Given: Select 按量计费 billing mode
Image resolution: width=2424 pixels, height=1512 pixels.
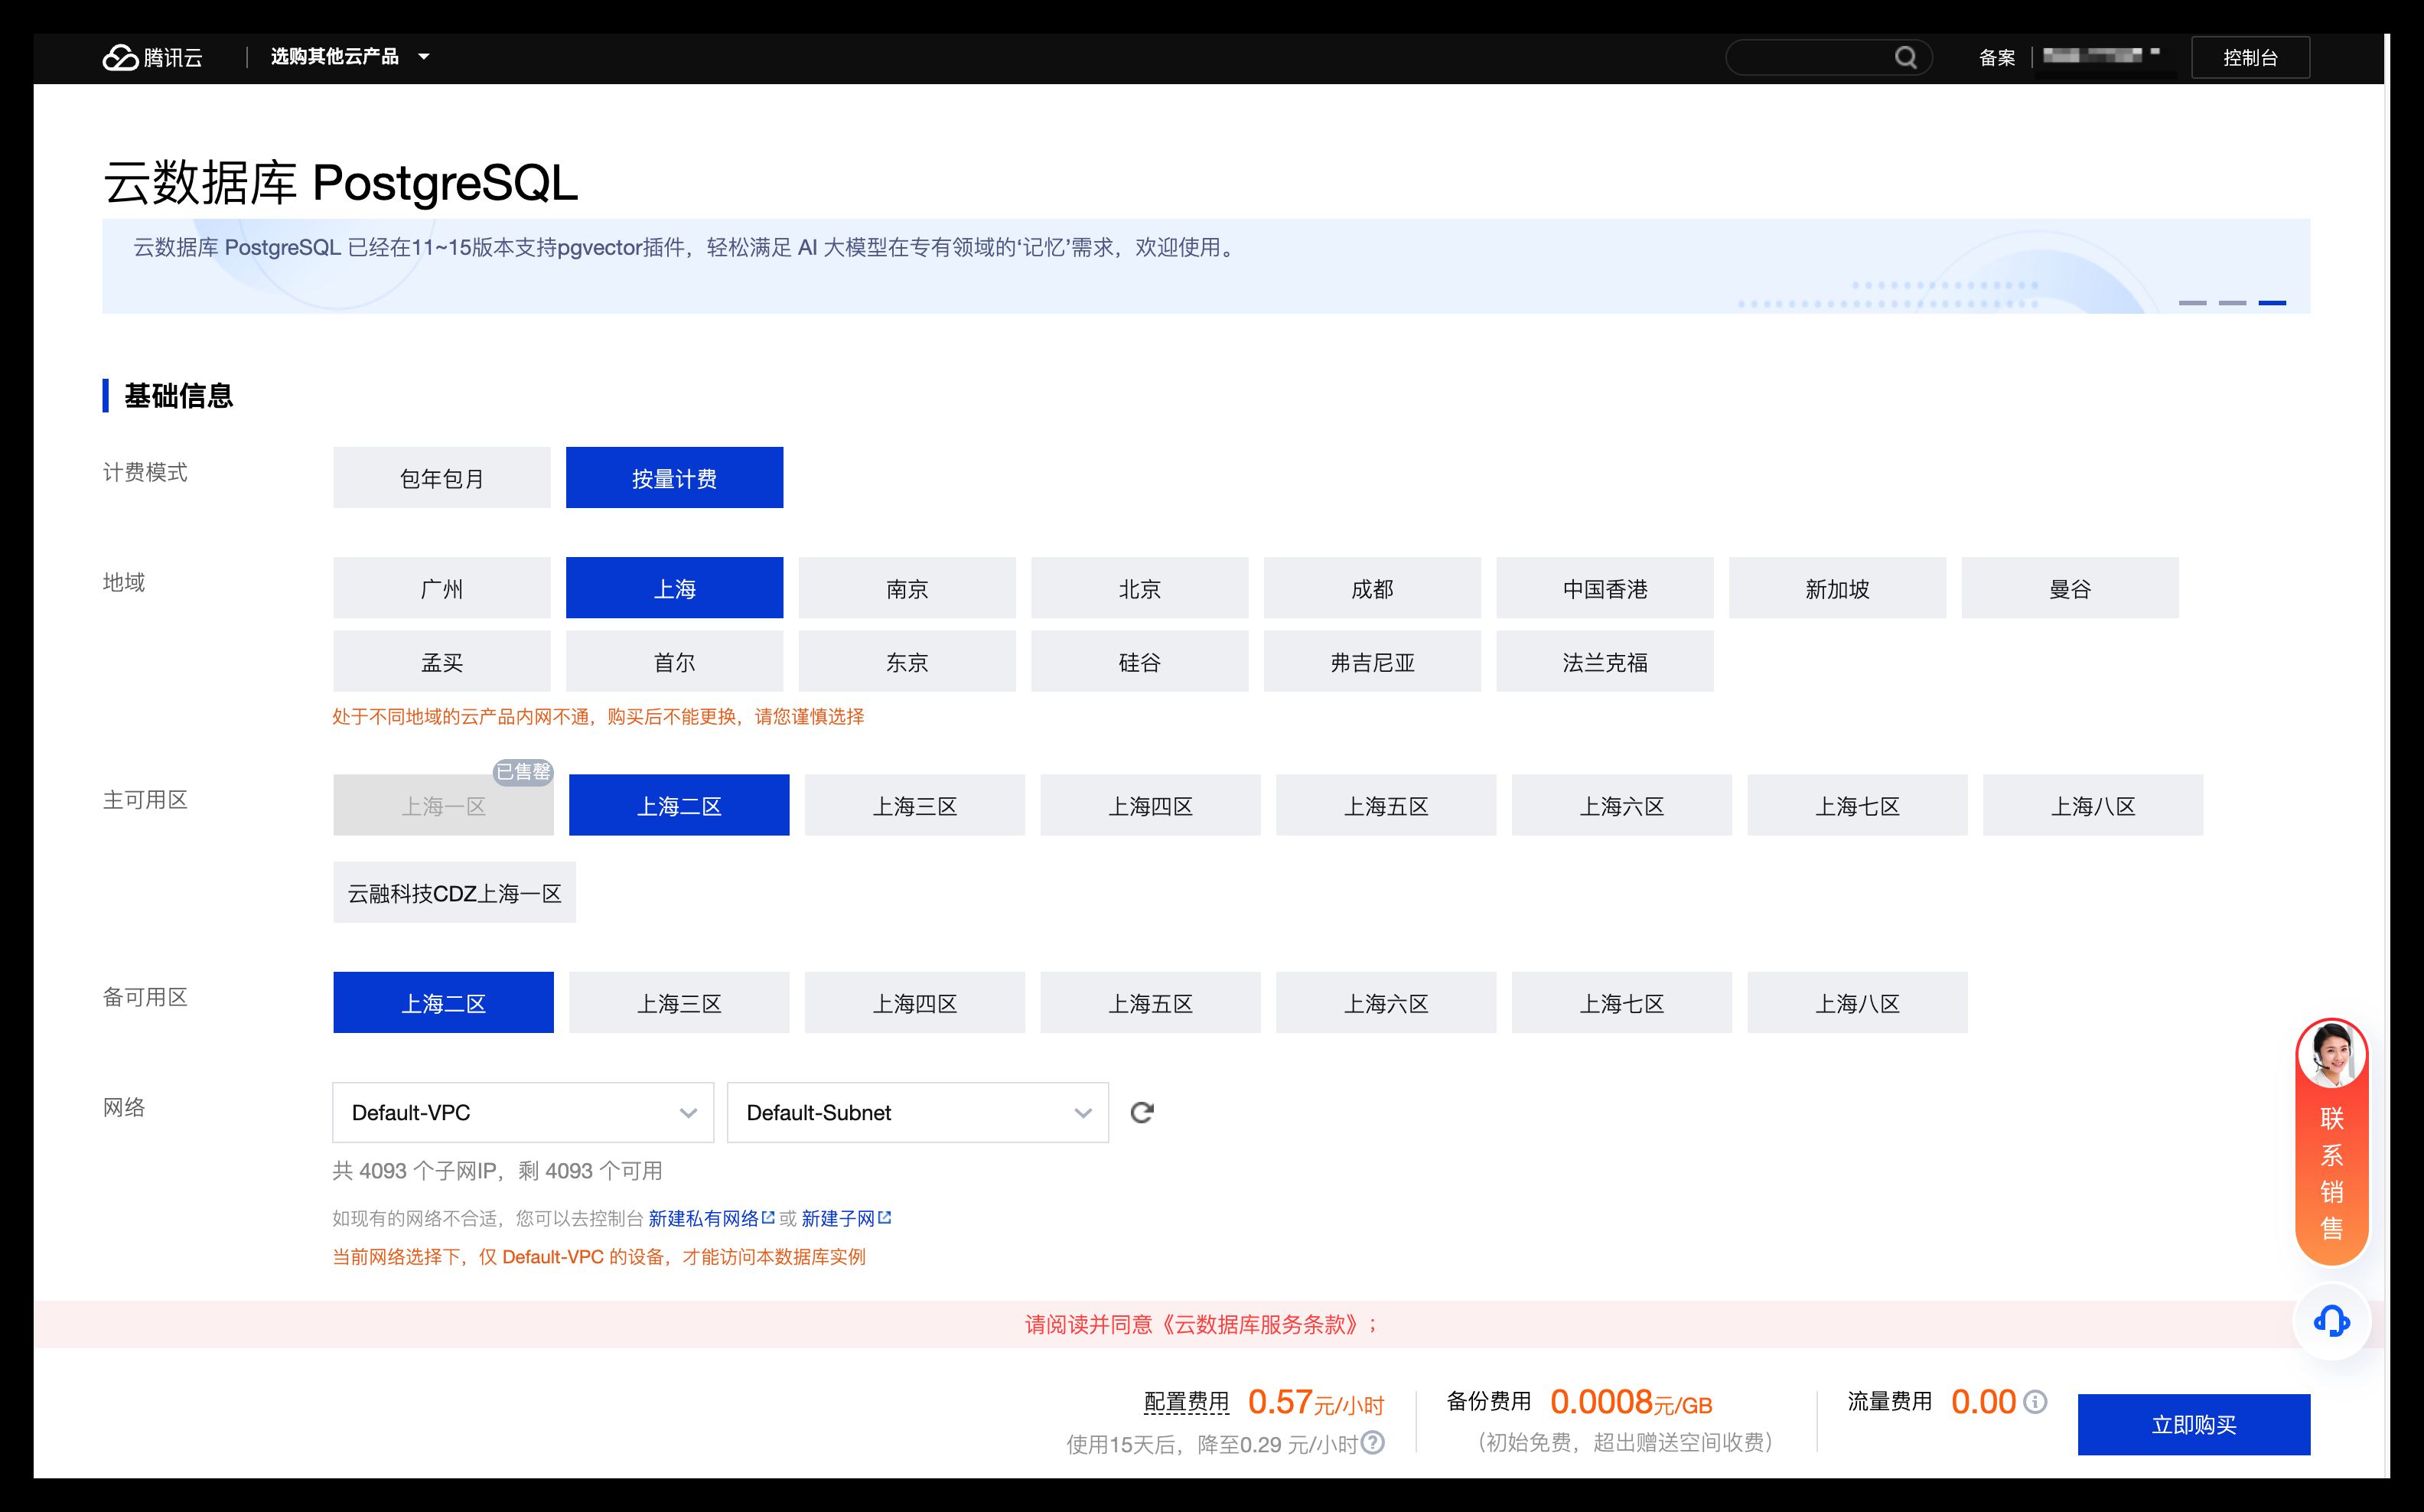Looking at the screenshot, I should [x=674, y=477].
